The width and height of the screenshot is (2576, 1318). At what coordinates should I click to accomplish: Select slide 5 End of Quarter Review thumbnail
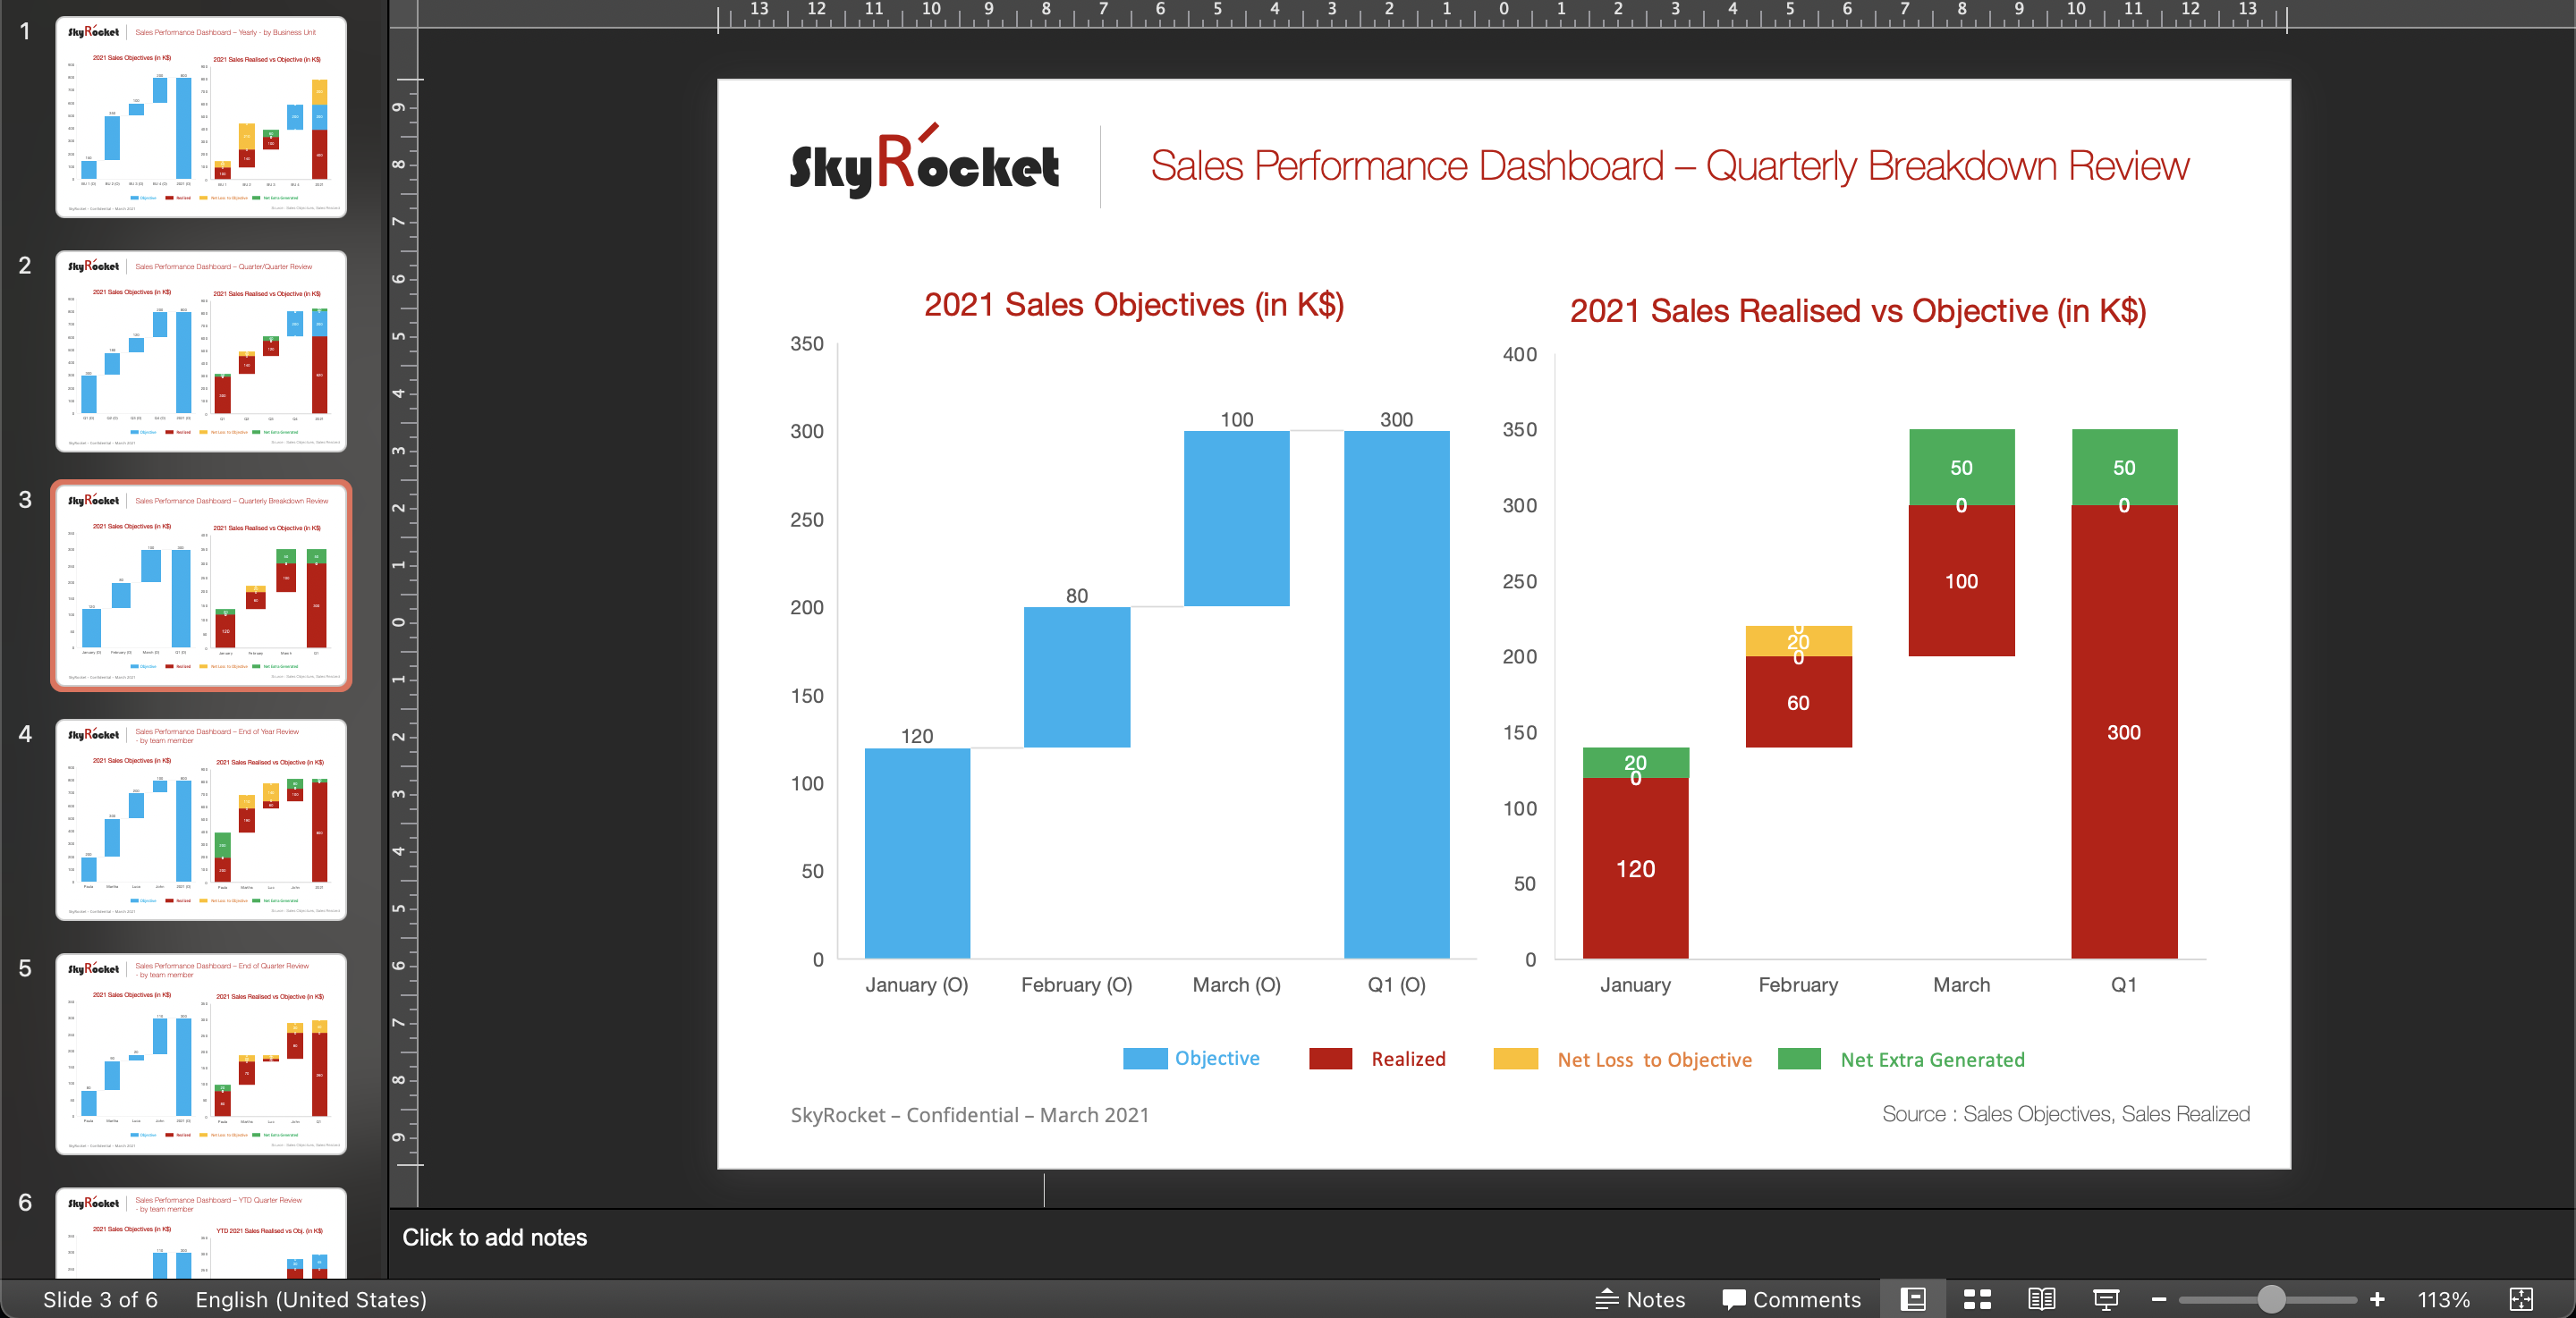pyautogui.click(x=201, y=1053)
